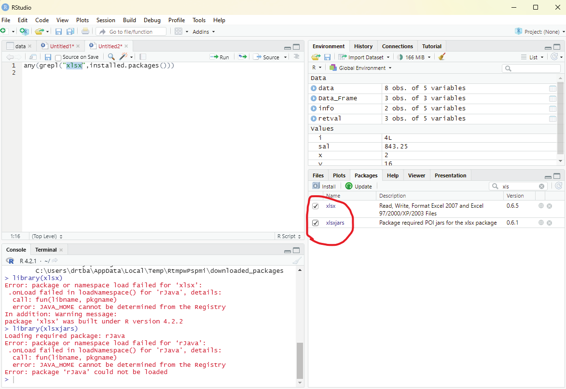Click the Go to file/function field
Viewport: 566px width, 389px height.
click(131, 32)
